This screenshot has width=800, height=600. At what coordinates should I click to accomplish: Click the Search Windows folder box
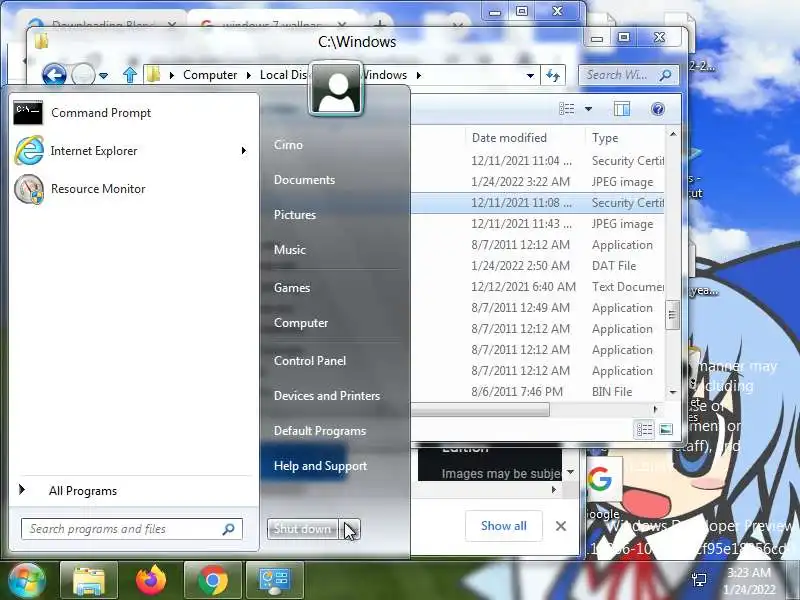point(629,75)
